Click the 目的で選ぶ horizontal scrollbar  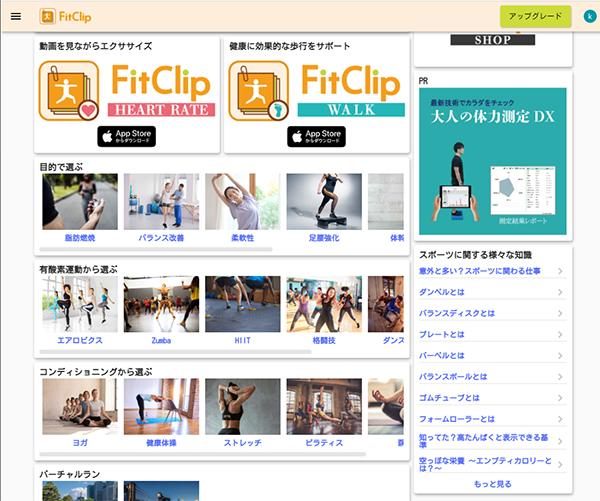pos(156,249)
